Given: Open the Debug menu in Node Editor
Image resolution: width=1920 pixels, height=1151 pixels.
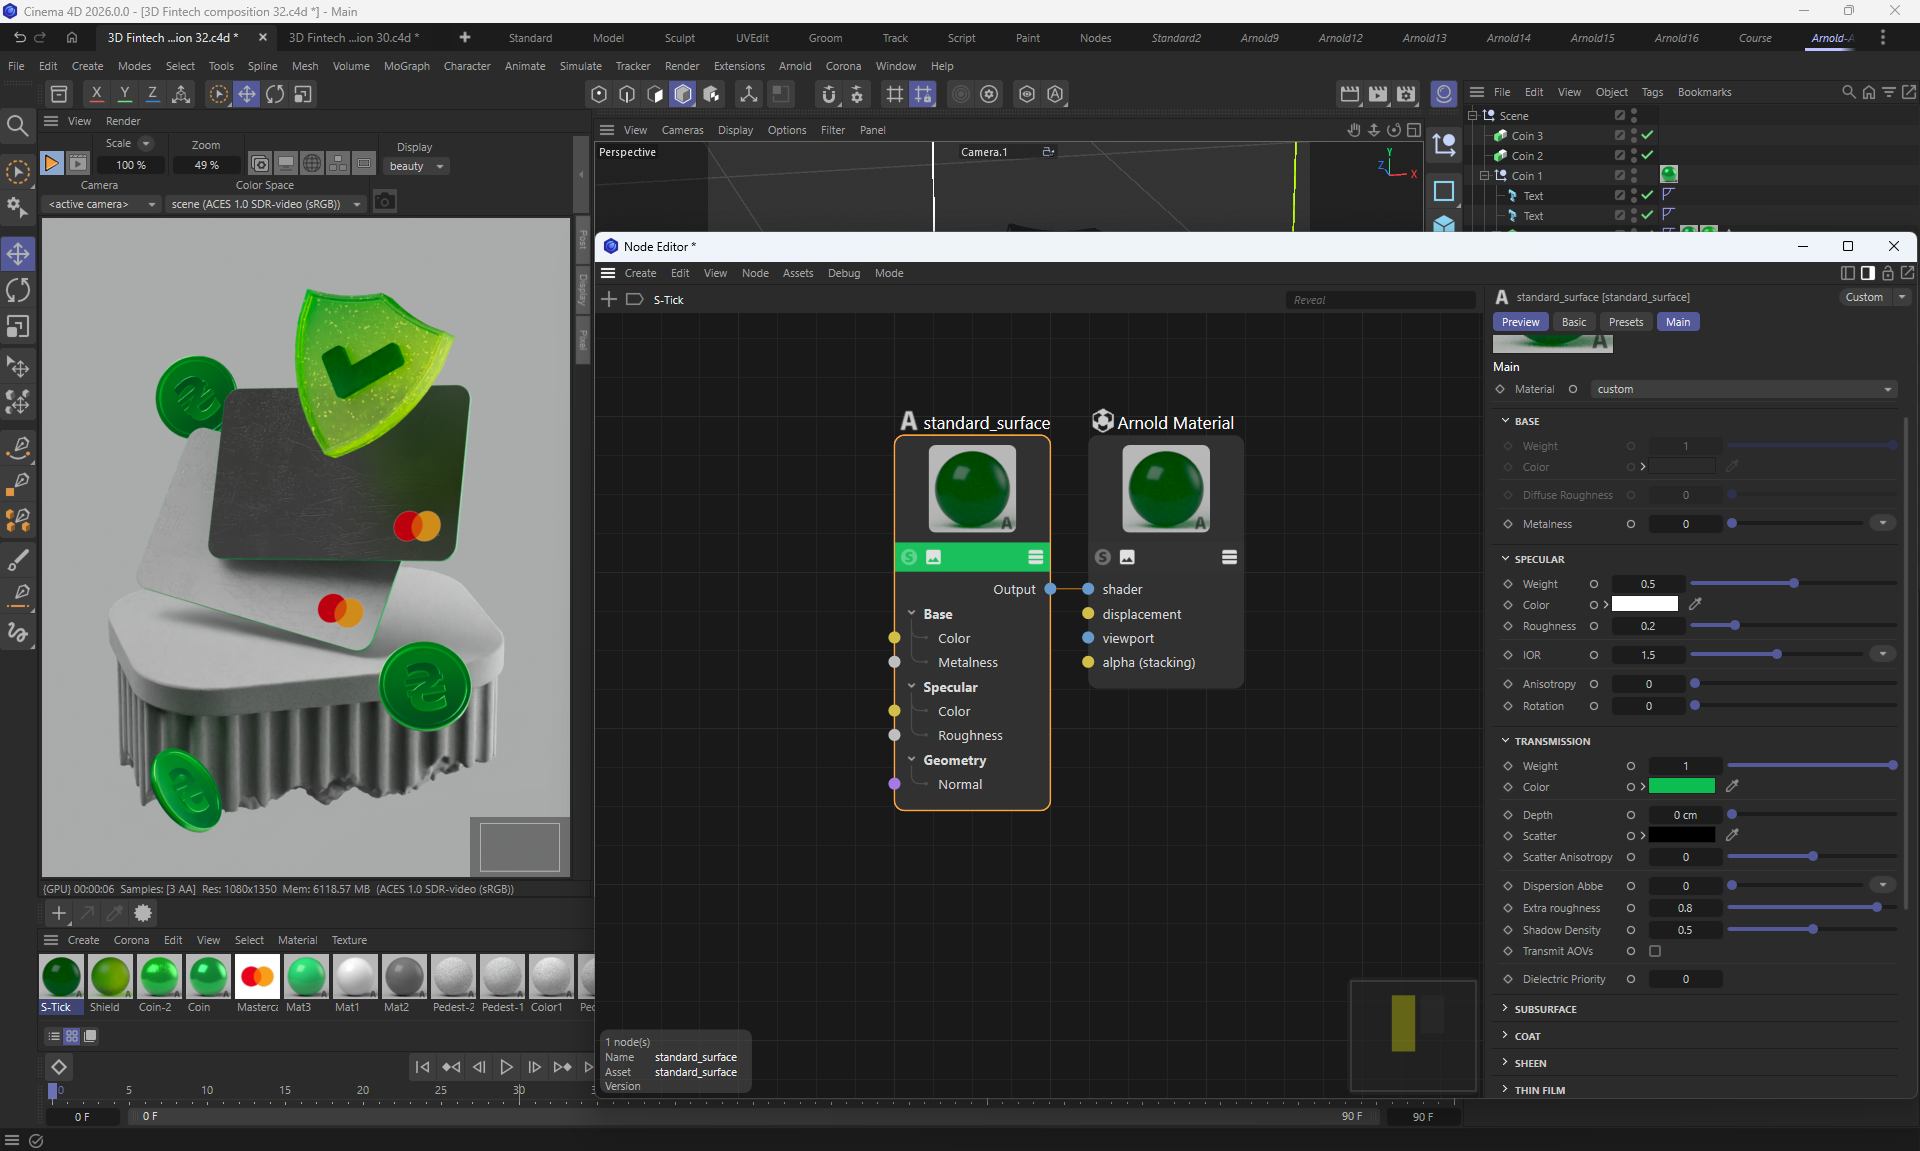Looking at the screenshot, I should point(843,273).
